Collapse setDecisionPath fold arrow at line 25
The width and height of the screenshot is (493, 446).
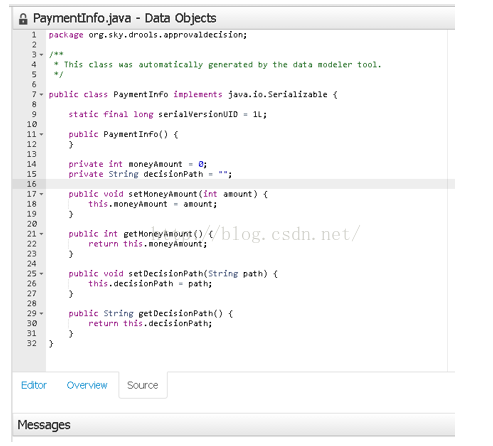pyautogui.click(x=42, y=274)
